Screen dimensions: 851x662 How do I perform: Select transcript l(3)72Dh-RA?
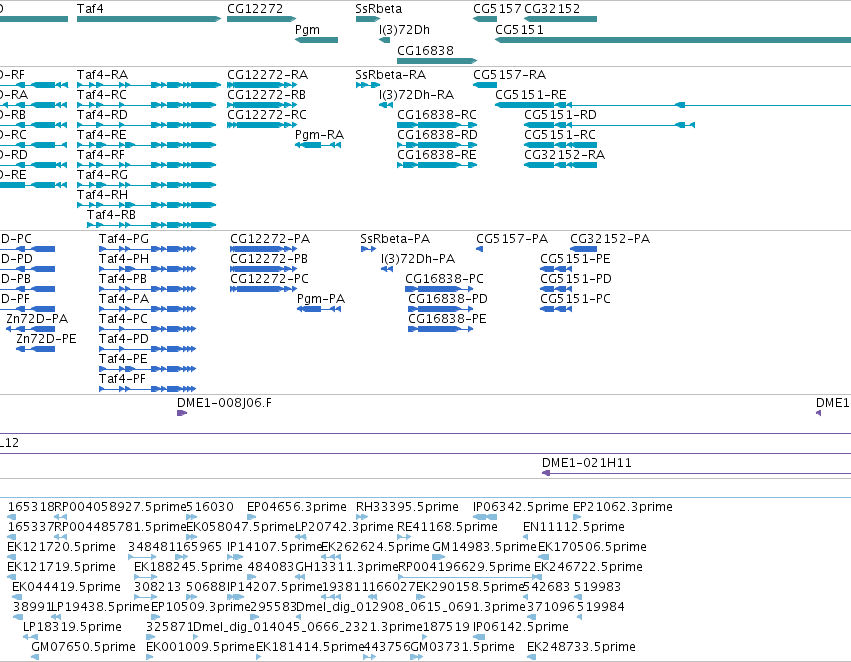click(417, 95)
